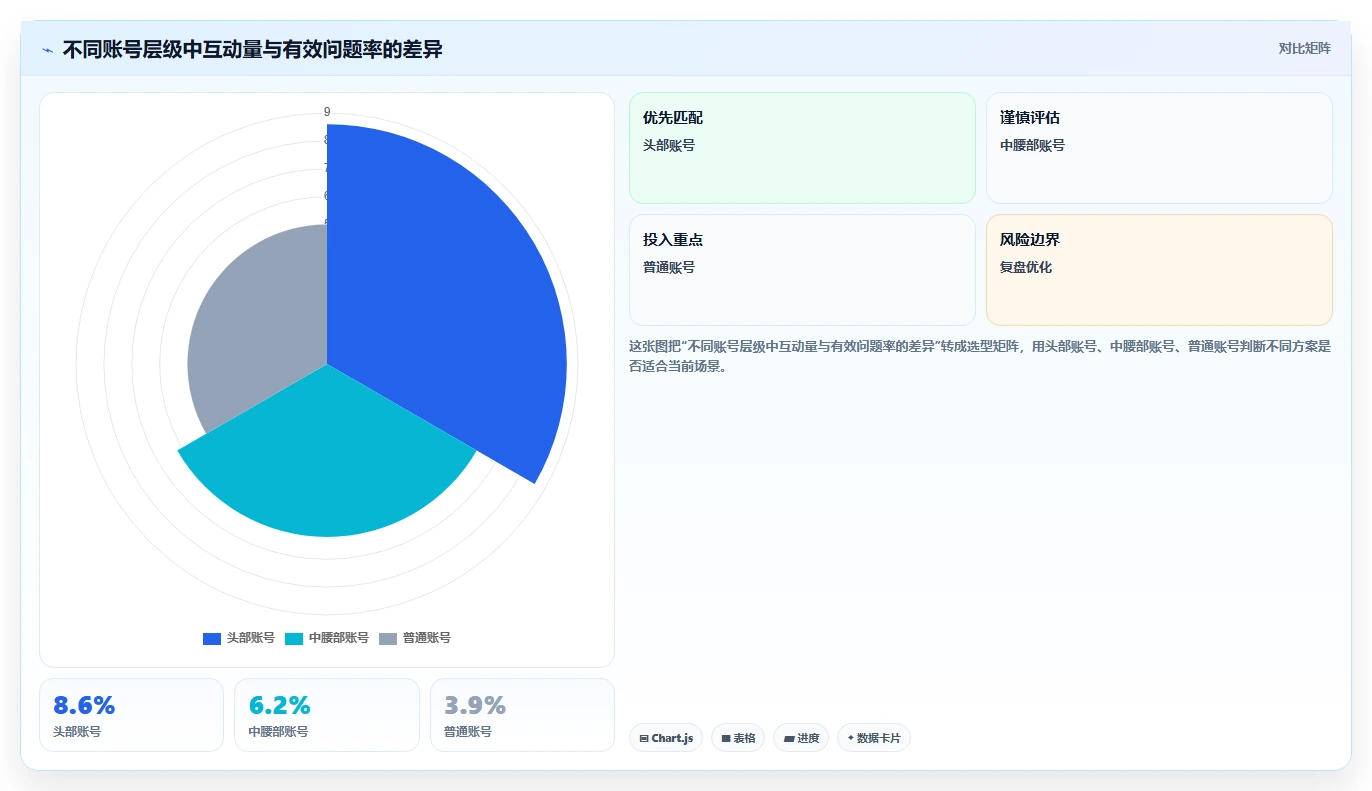1372x791 pixels.
Task: Click the header icon beside the chart title
Action: coord(48,50)
